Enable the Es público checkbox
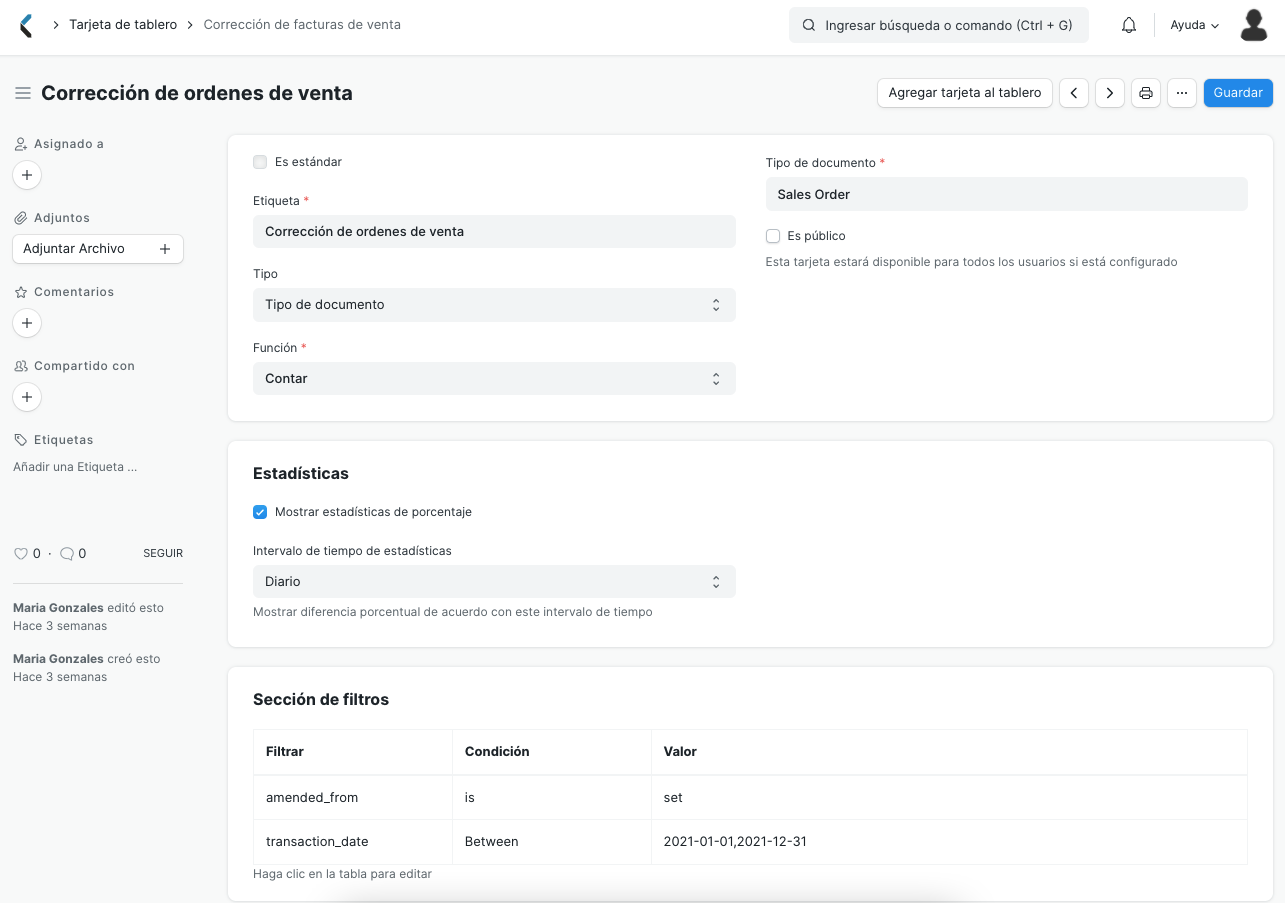Screen dimensions: 1285x903 [x=773, y=236]
